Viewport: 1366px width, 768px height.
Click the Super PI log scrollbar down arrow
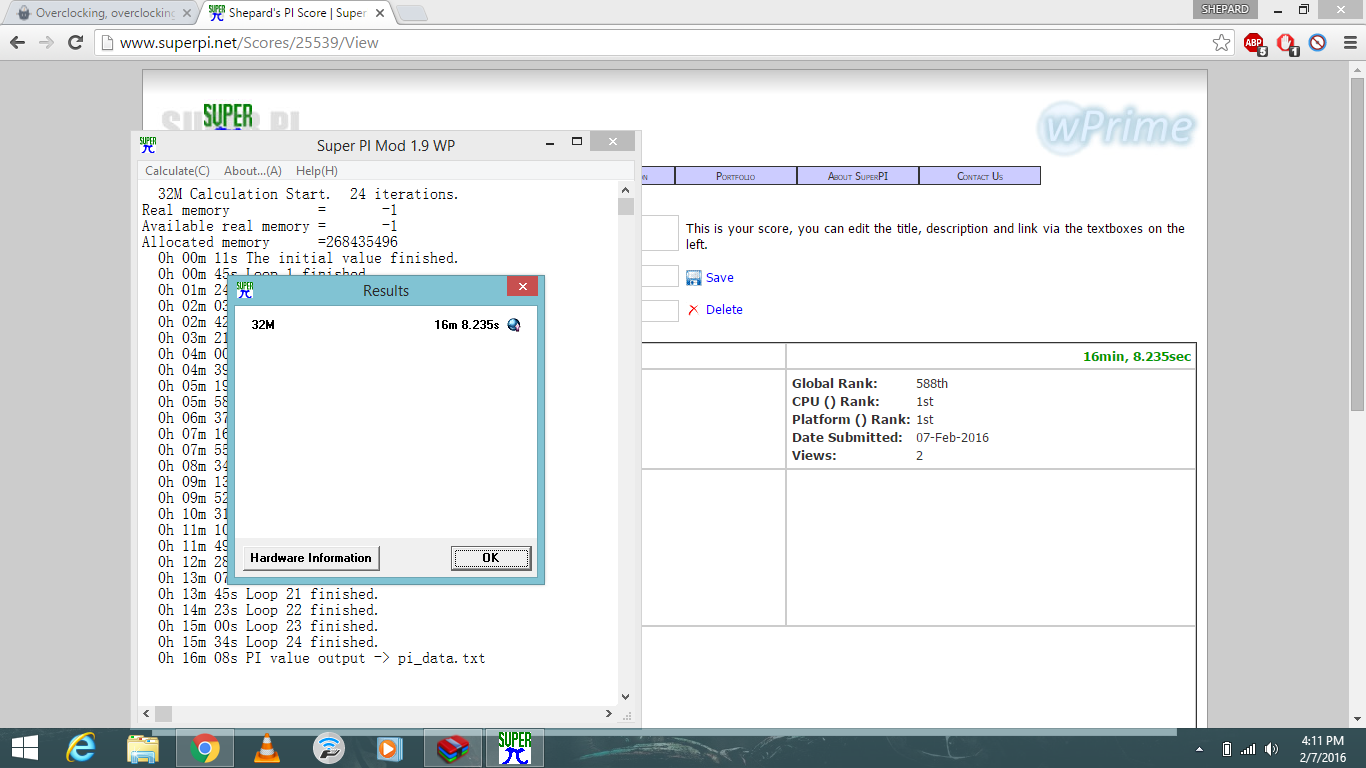[x=626, y=697]
